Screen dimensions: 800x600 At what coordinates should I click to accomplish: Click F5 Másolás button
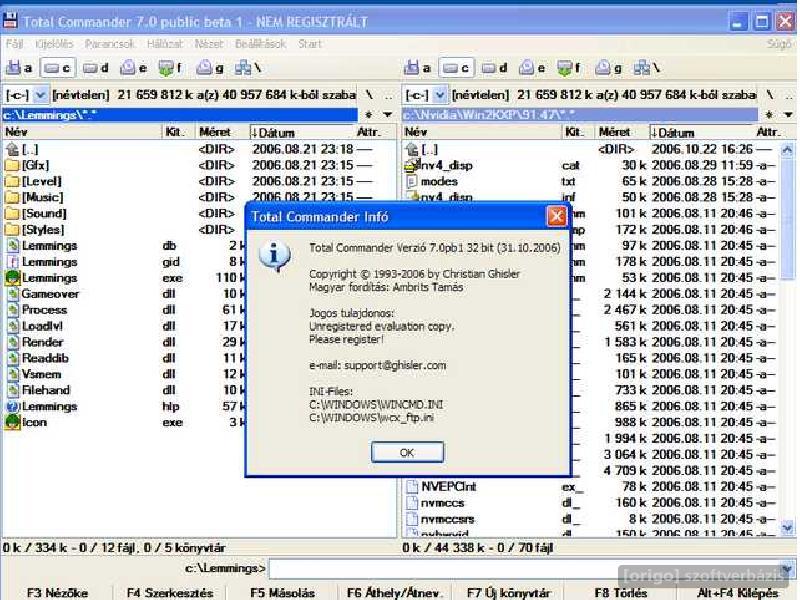click(x=282, y=592)
